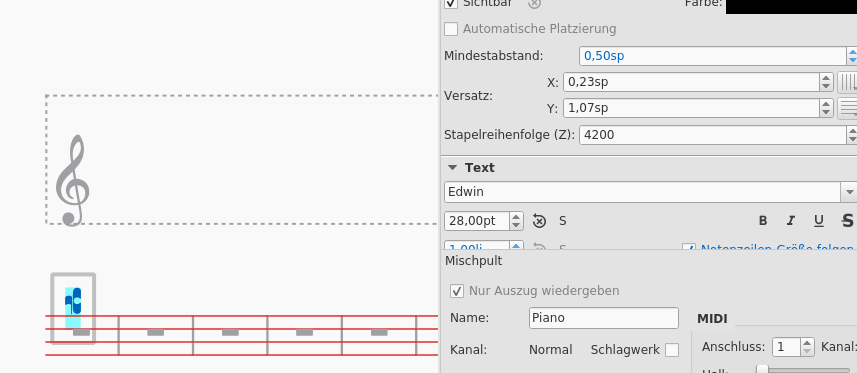Apply strikethrough text formatting
The height and width of the screenshot is (373, 857).
click(848, 221)
